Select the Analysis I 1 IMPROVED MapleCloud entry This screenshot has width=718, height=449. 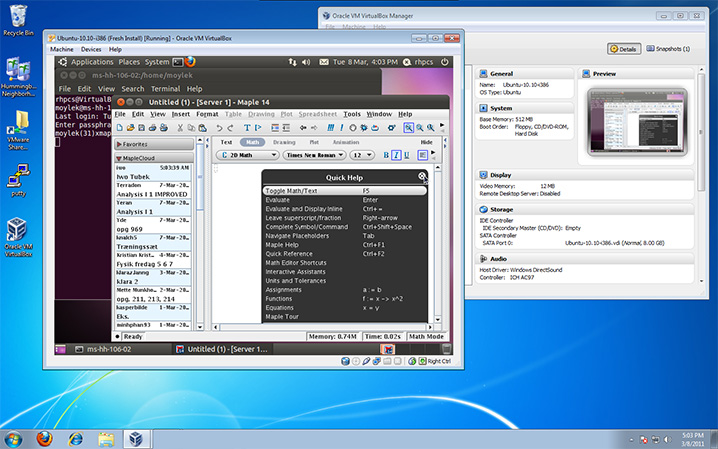click(153, 190)
